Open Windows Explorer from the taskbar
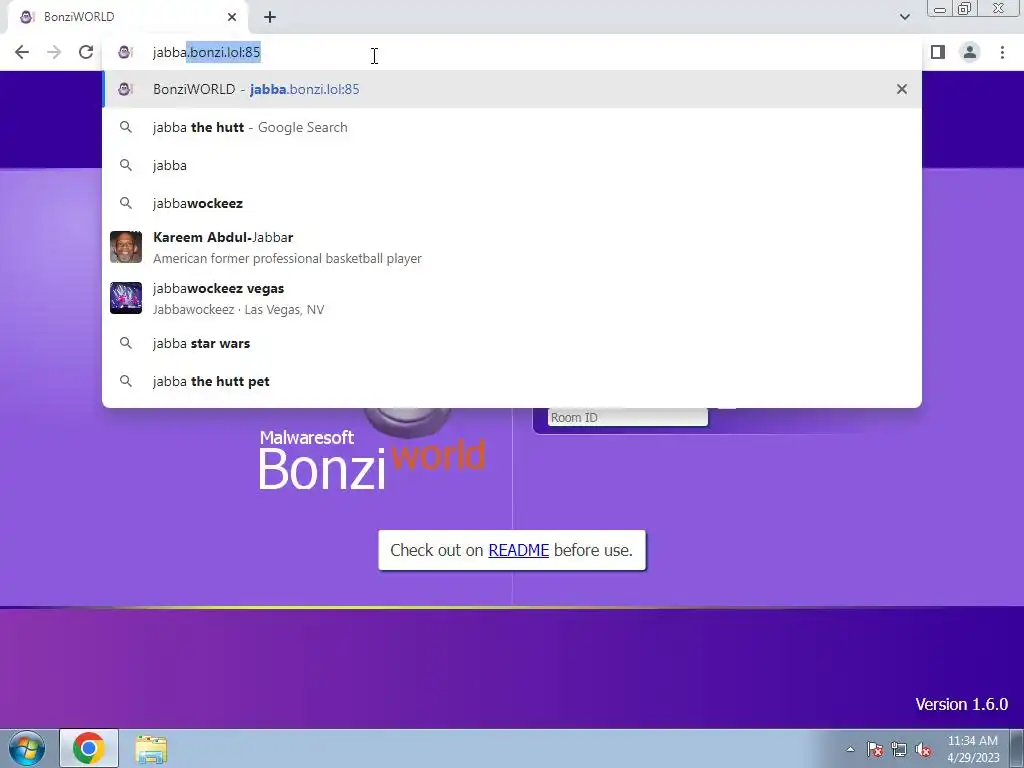Image resolution: width=1024 pixels, height=768 pixels. [151, 749]
